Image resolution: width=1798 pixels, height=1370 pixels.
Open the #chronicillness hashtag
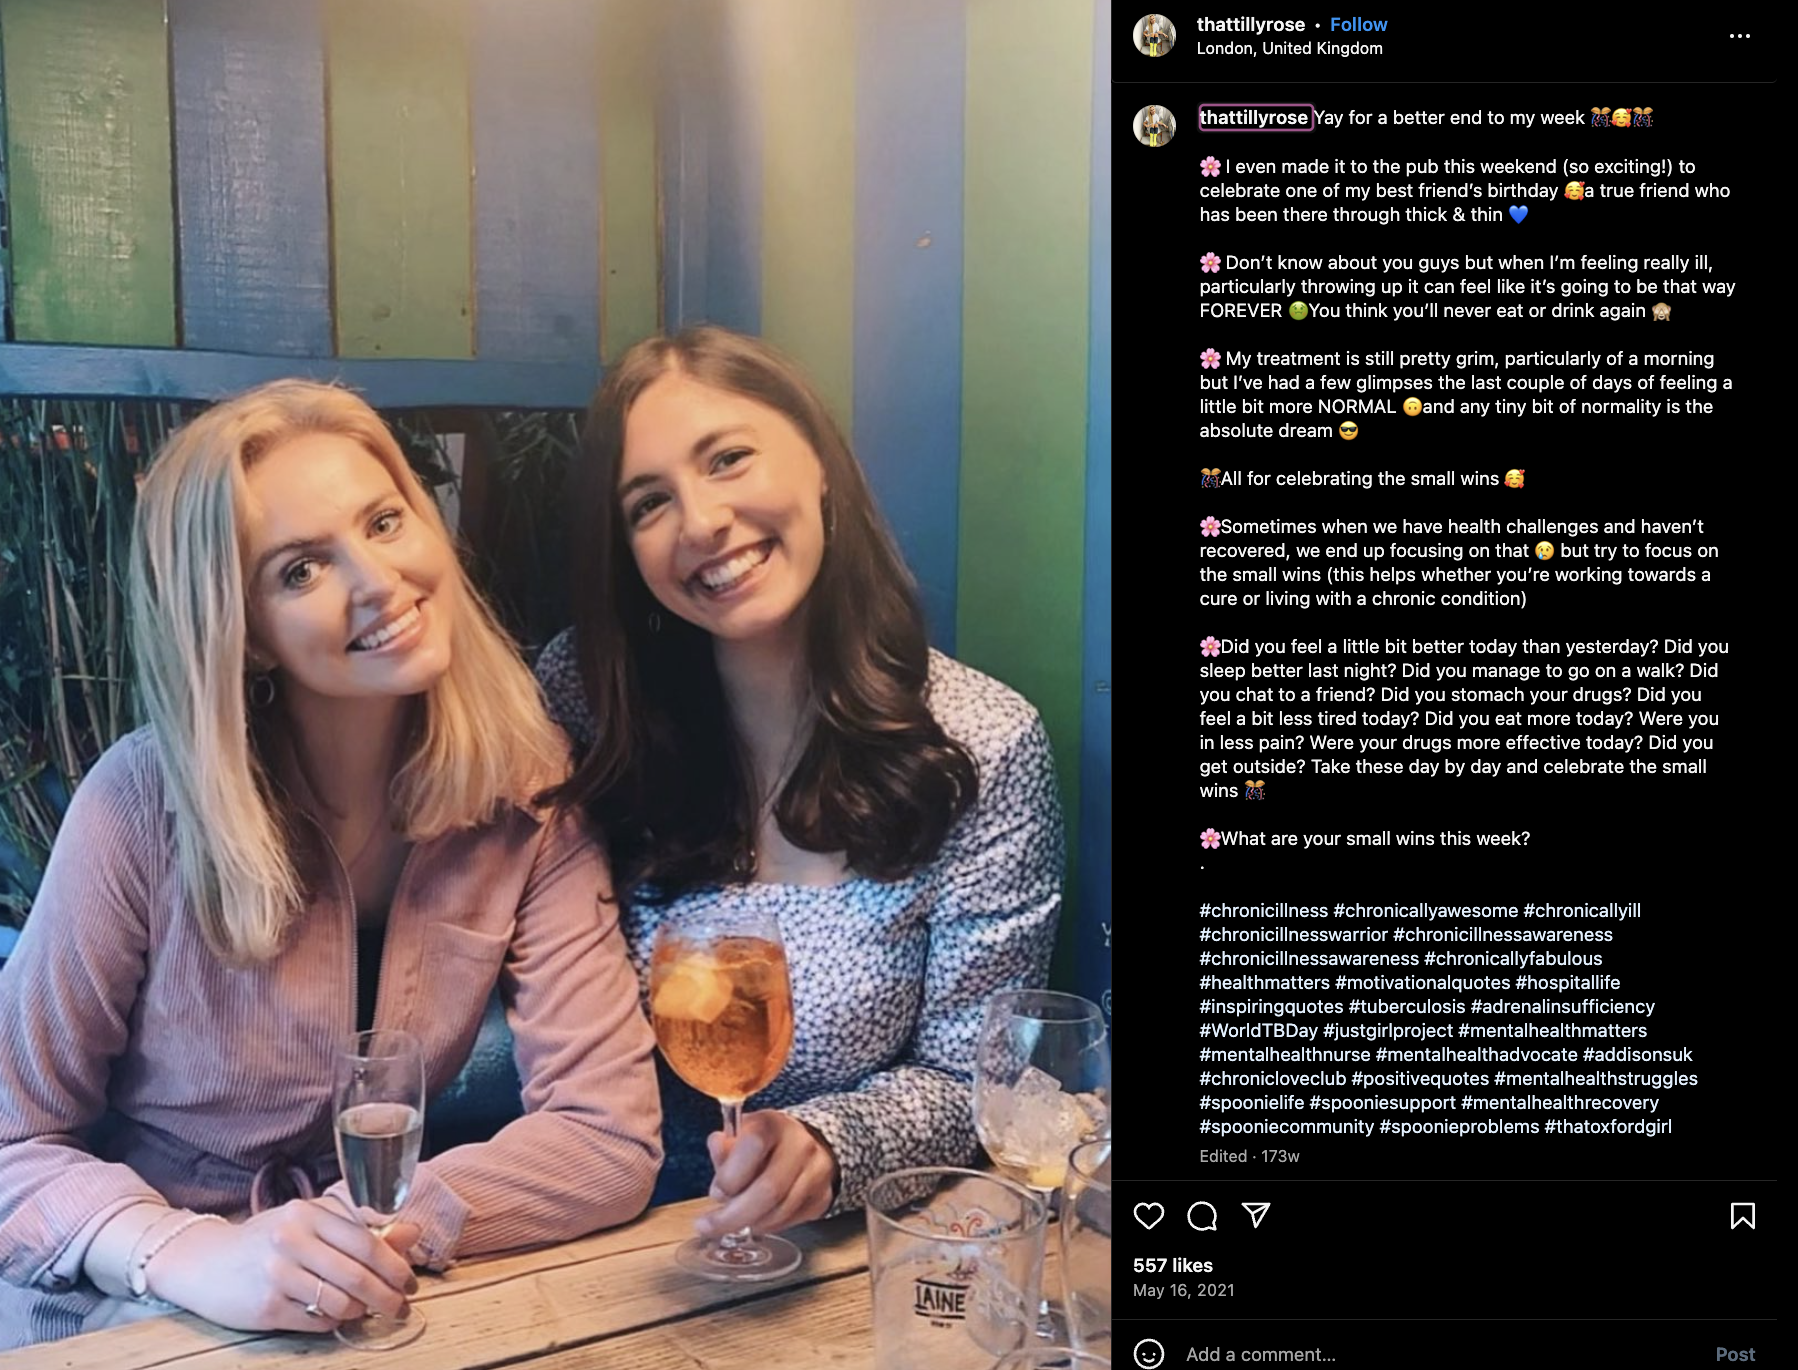[1264, 910]
